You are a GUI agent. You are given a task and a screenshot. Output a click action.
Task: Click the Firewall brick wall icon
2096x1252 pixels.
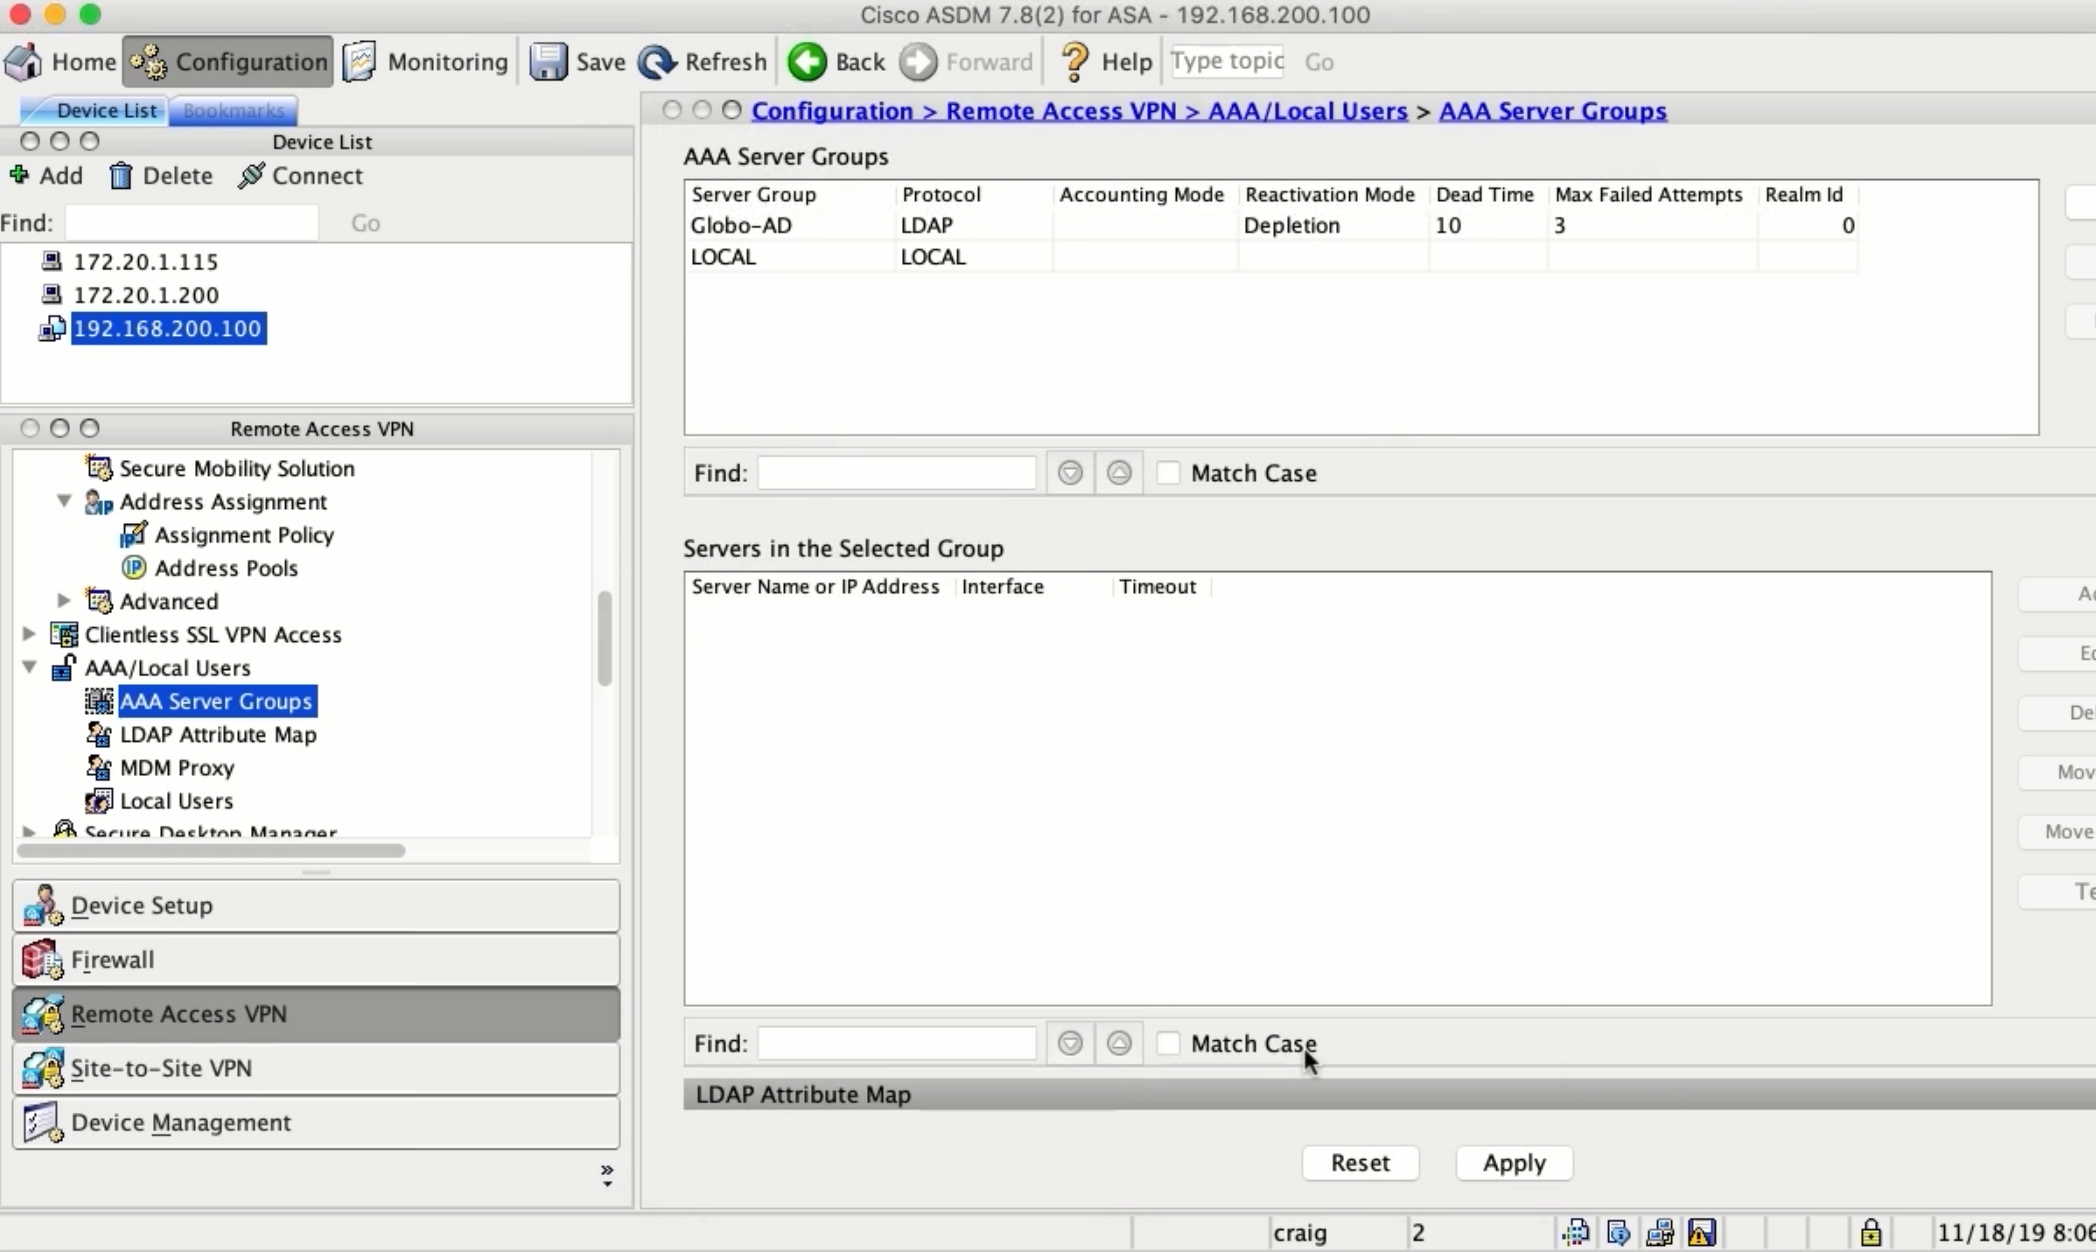(x=42, y=960)
